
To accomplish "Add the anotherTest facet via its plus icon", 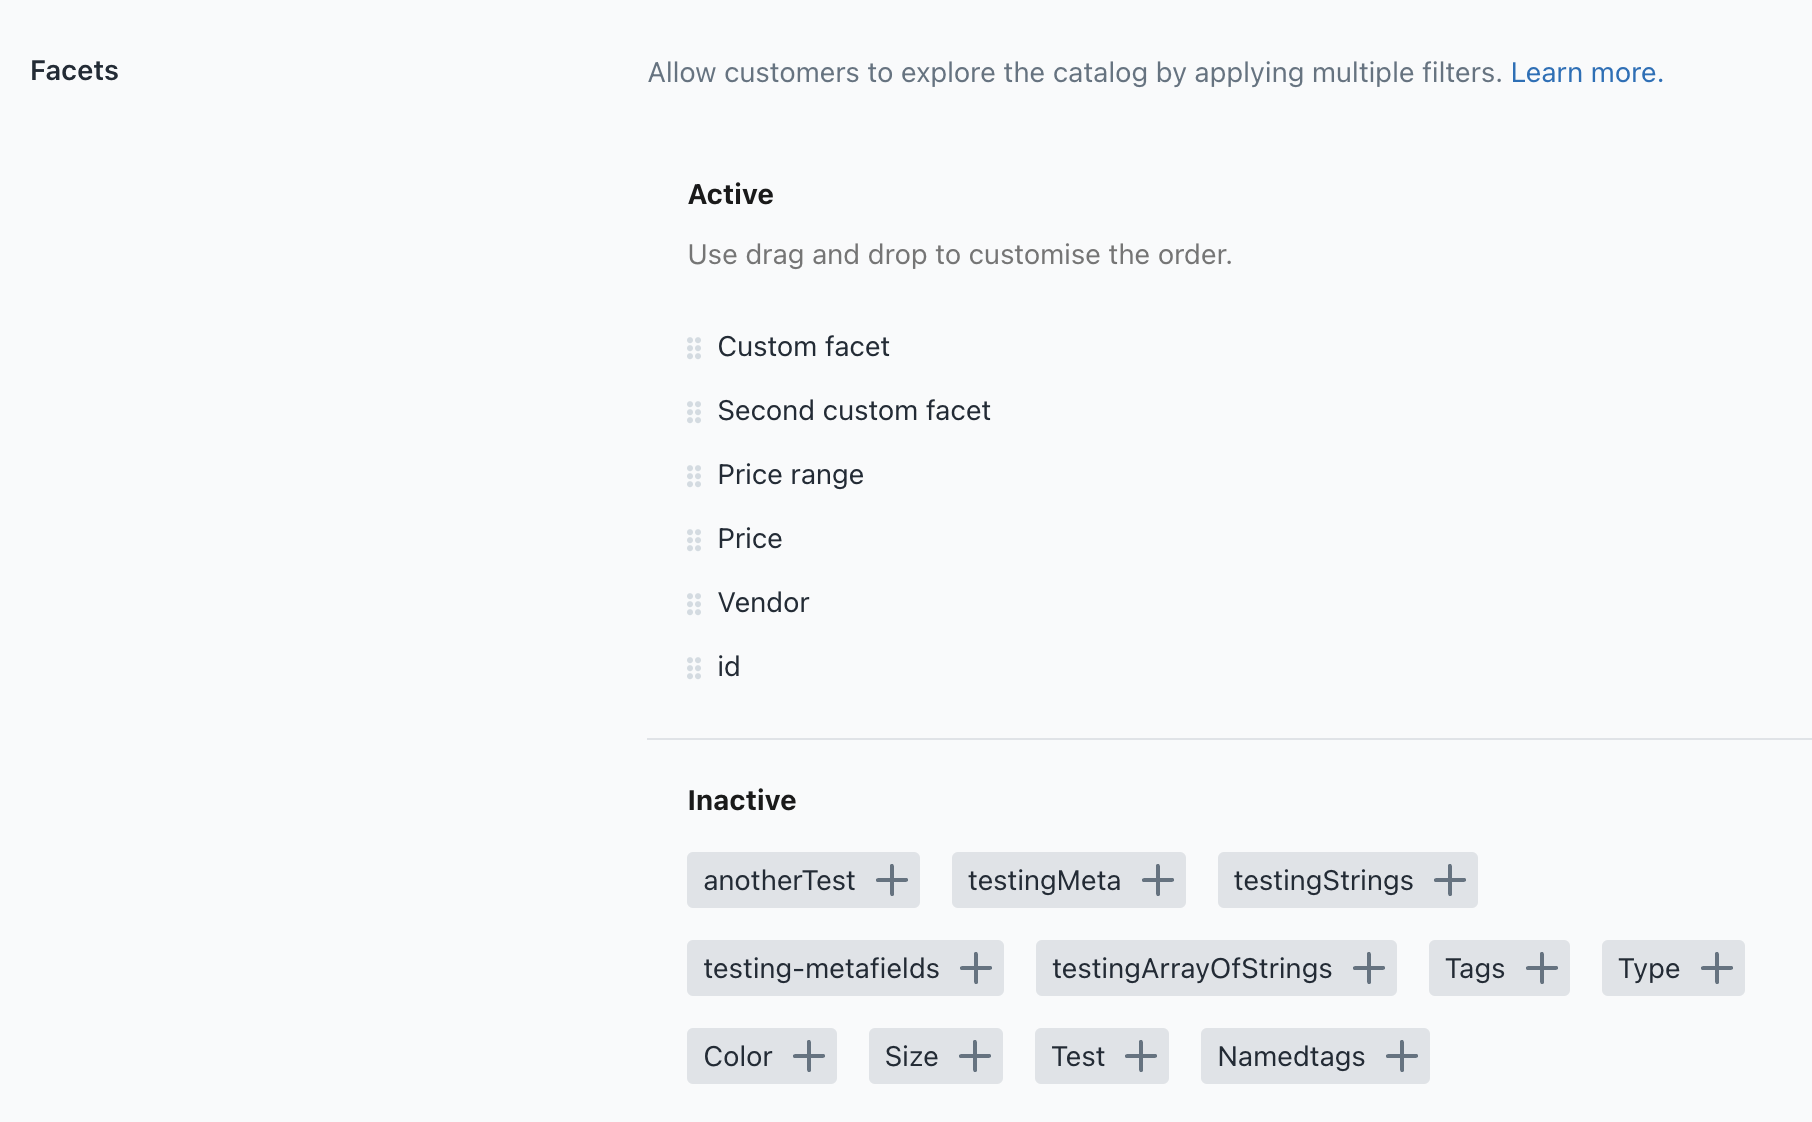I will pyautogui.click(x=892, y=880).
